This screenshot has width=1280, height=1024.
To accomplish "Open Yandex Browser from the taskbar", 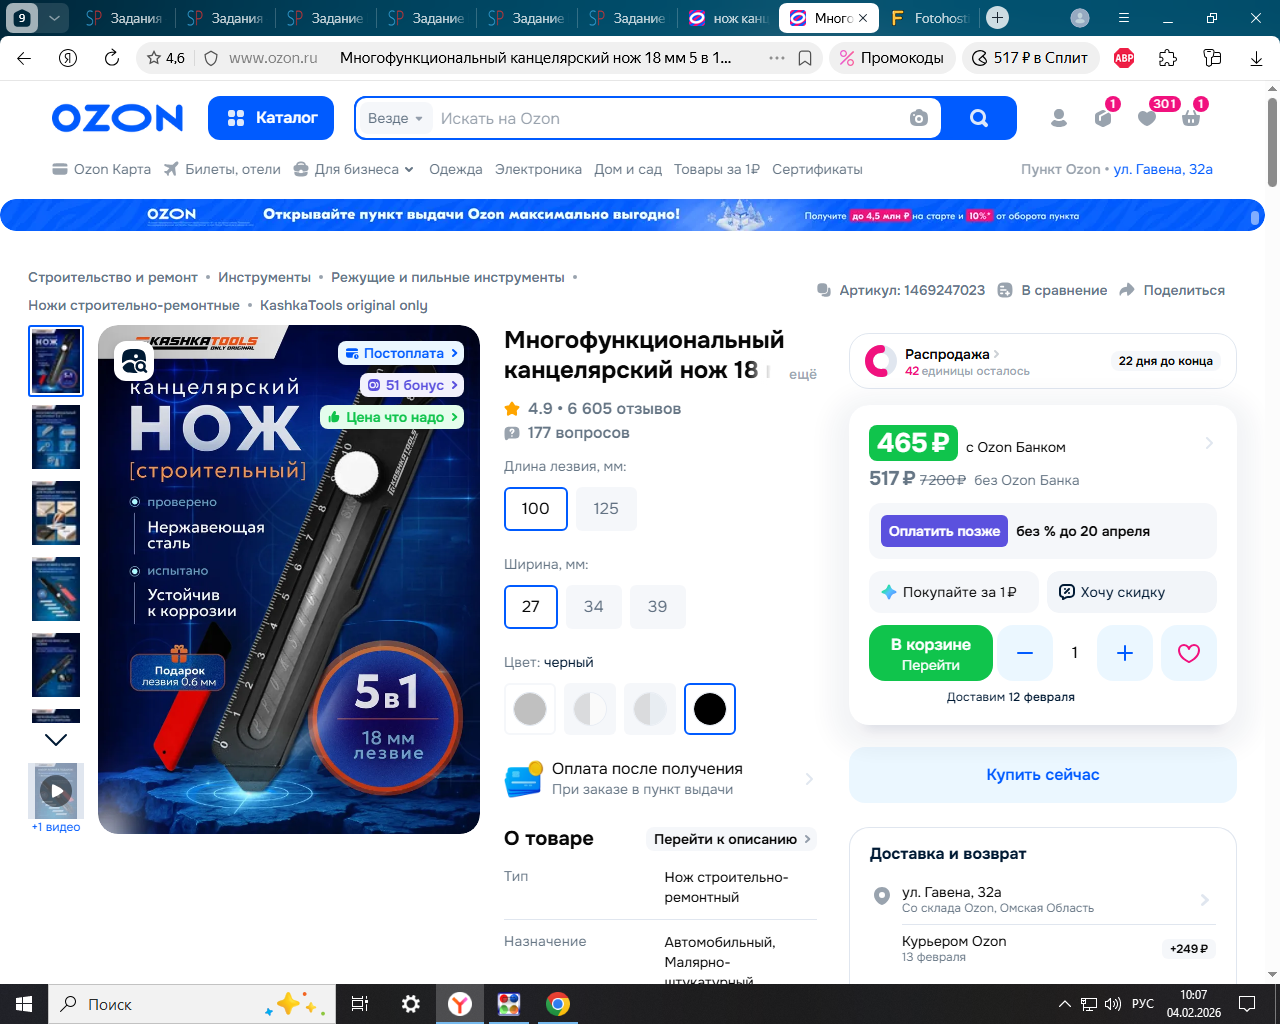I will 460,1004.
